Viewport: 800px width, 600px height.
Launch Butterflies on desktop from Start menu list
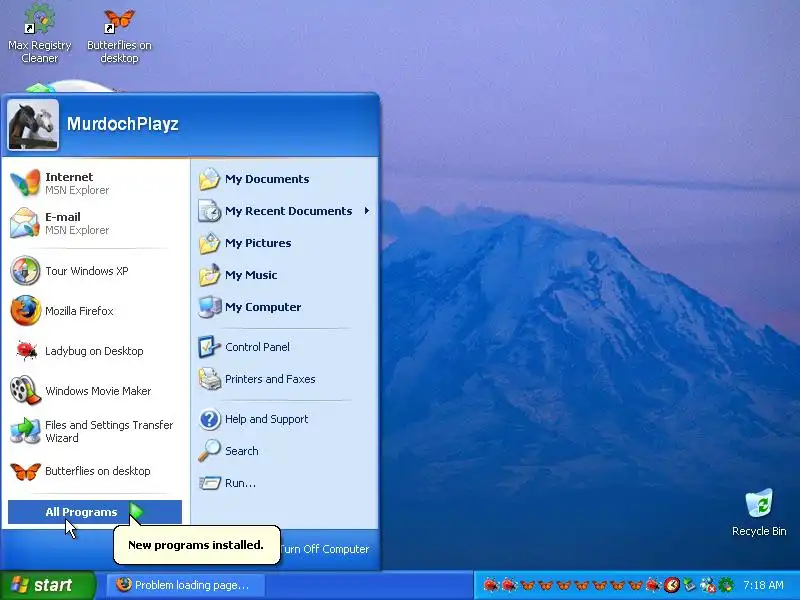tap(95, 471)
